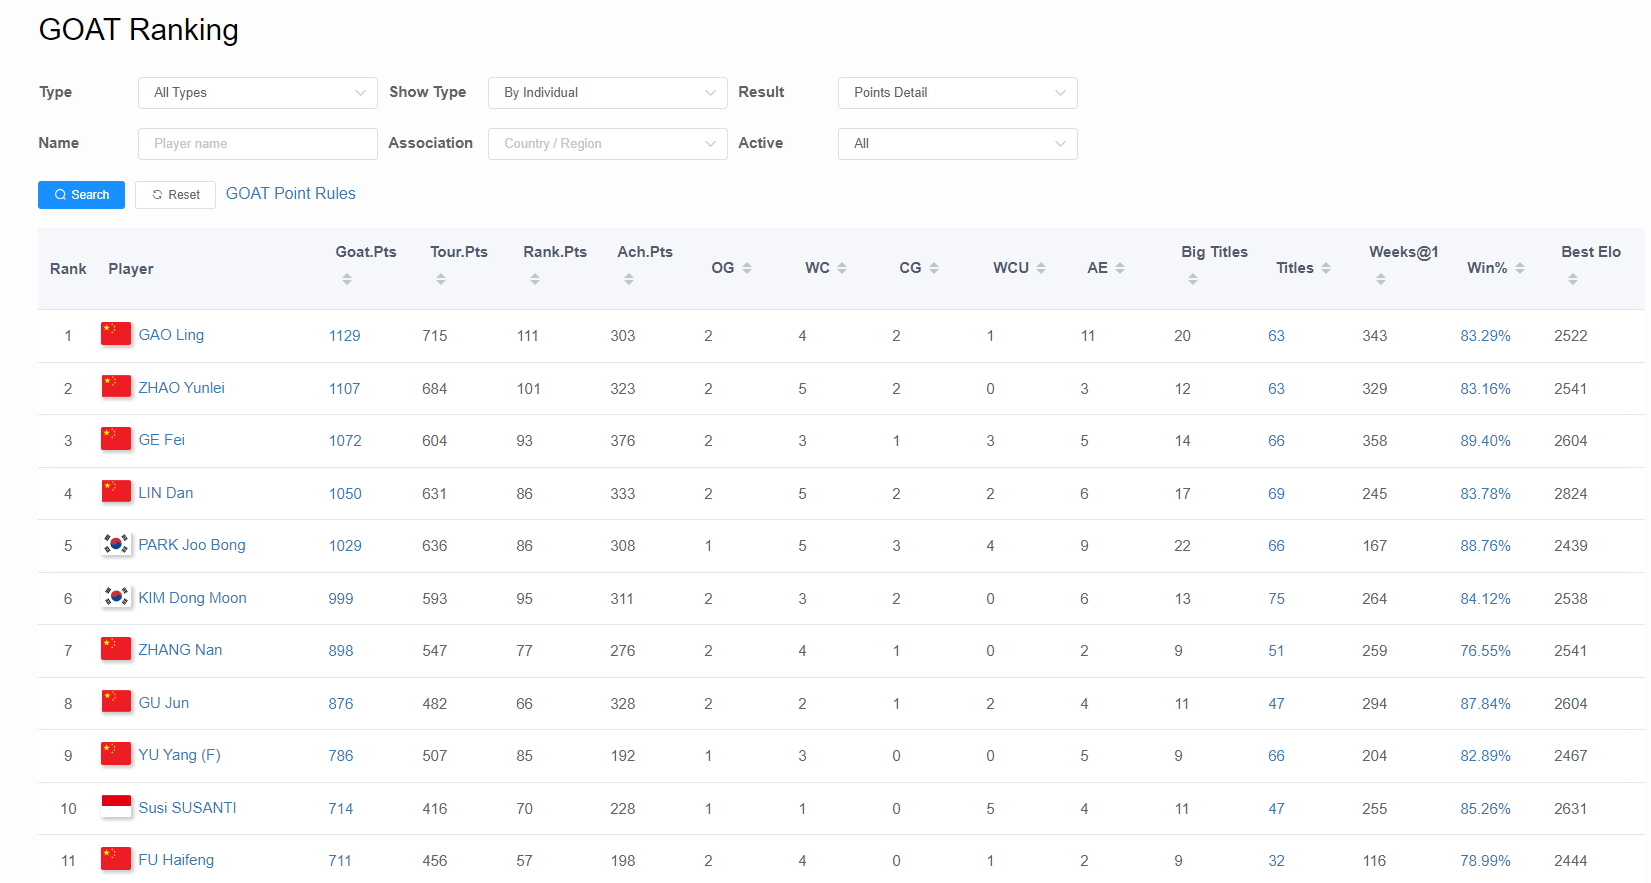Sort by Big Titles column

(x=1193, y=279)
